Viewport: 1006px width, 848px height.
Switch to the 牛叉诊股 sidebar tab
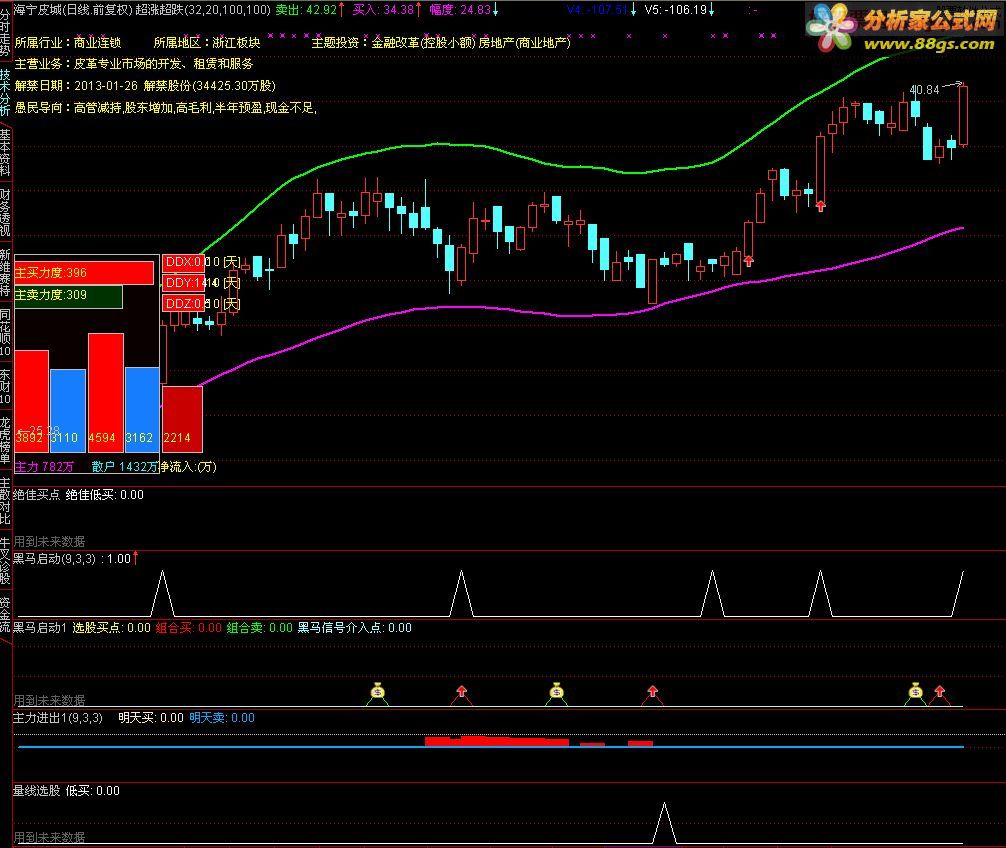(5, 561)
